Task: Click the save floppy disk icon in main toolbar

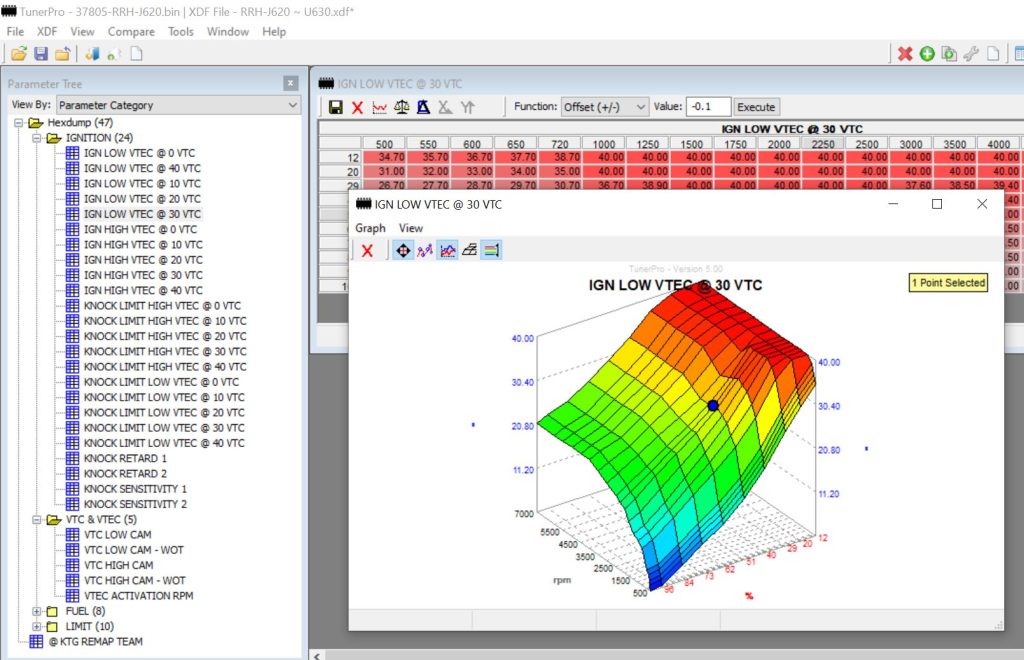Action: pyautogui.click(x=41, y=54)
